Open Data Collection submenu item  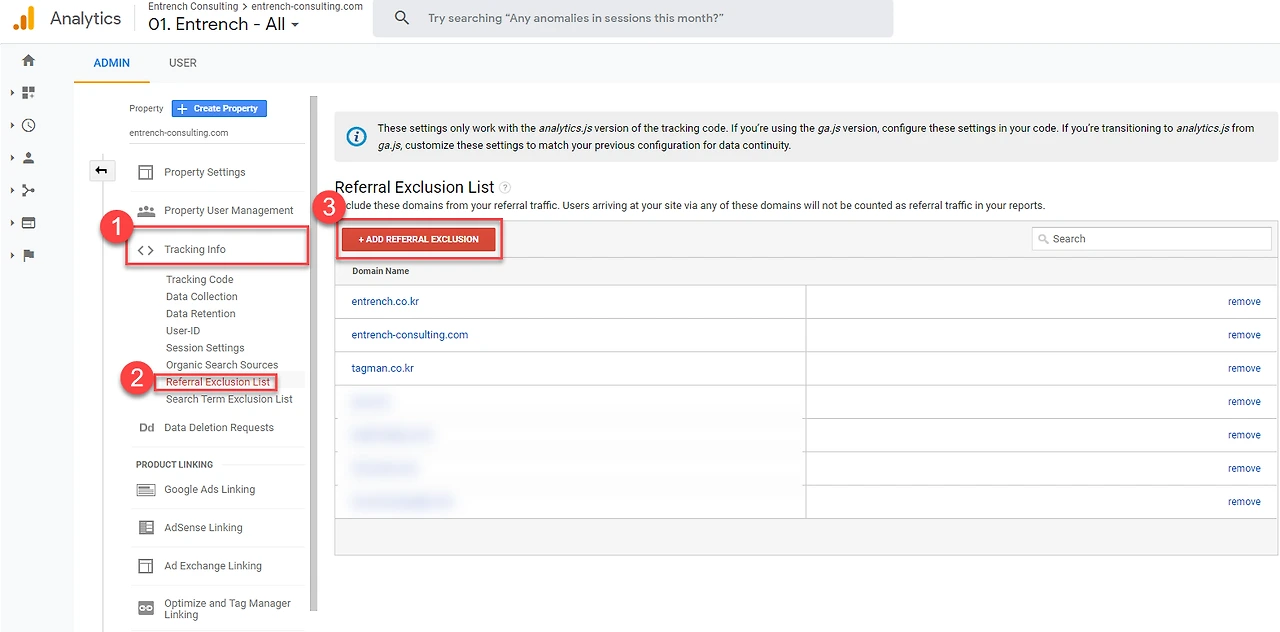coord(202,296)
